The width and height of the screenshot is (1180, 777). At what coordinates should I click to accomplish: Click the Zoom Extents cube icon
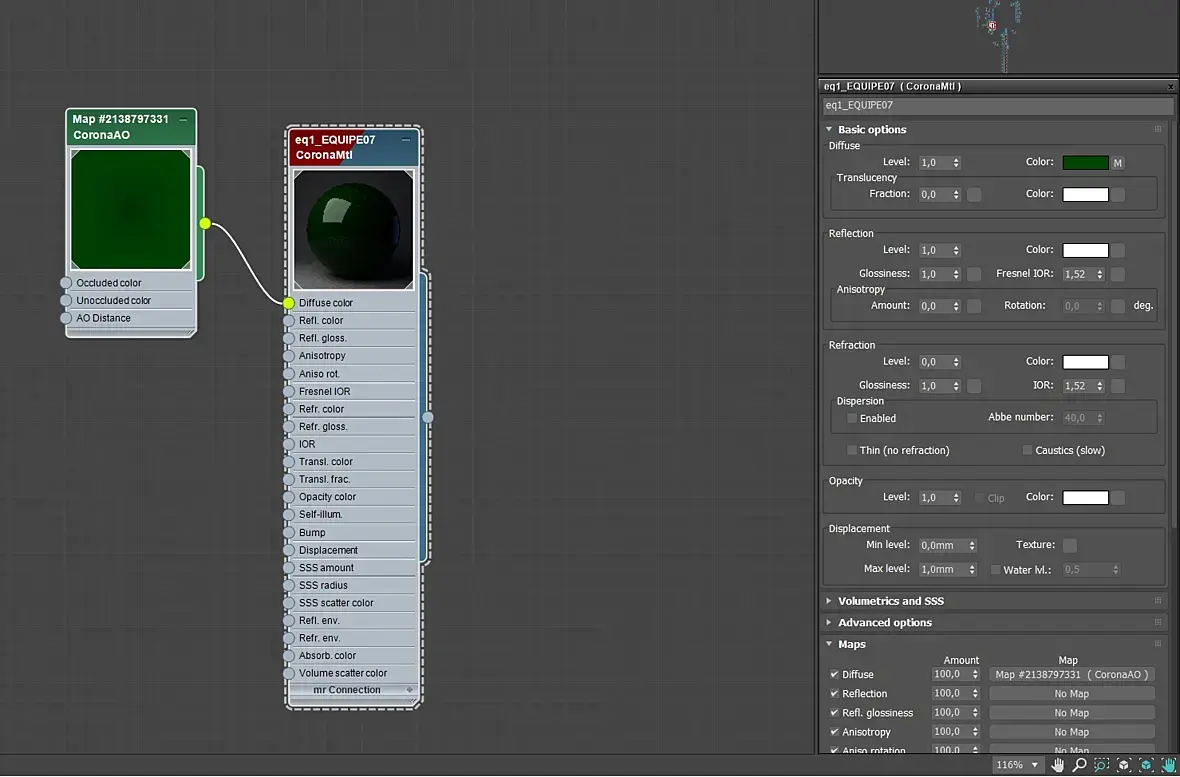(x=1124, y=765)
